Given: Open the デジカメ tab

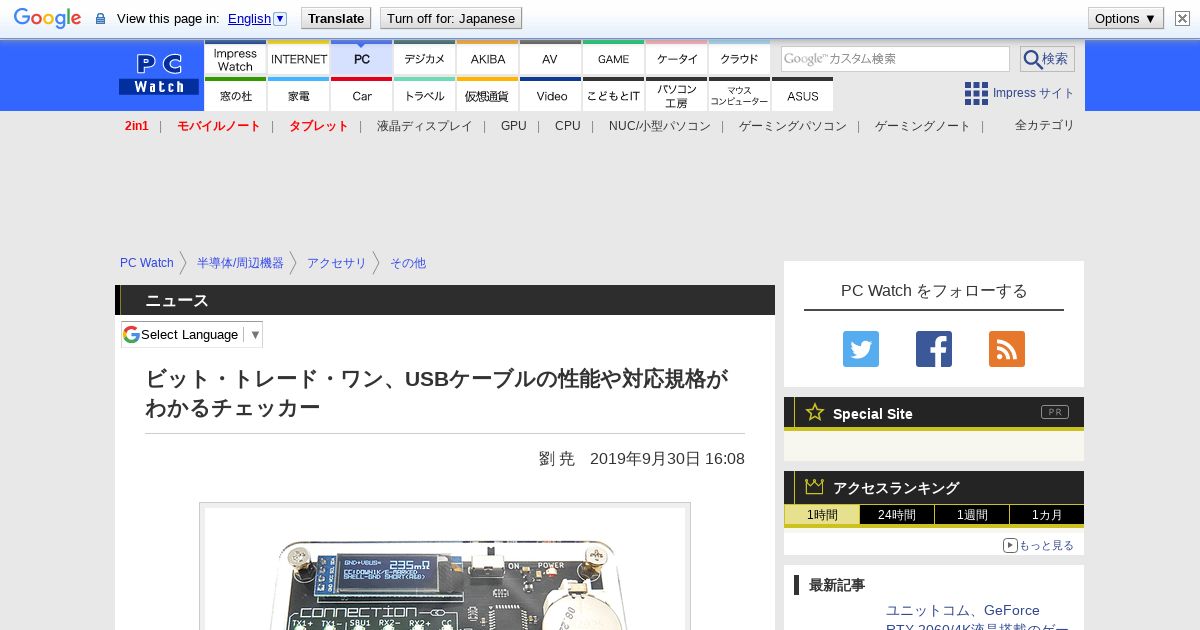Looking at the screenshot, I should (x=425, y=59).
